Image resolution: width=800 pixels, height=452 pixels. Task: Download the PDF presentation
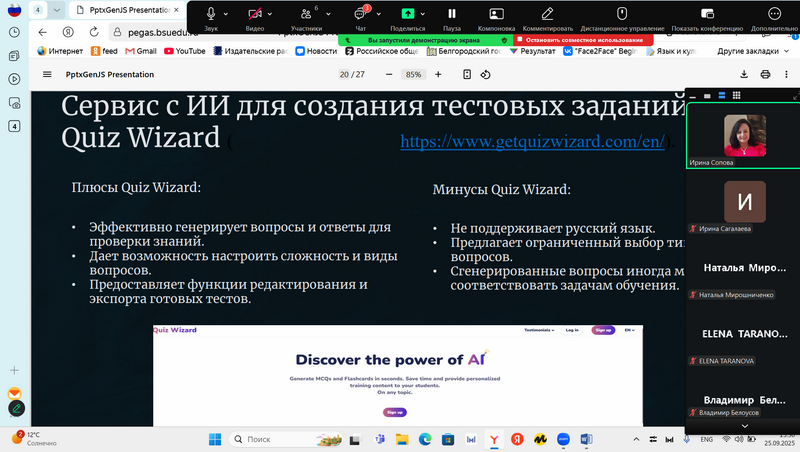744,74
